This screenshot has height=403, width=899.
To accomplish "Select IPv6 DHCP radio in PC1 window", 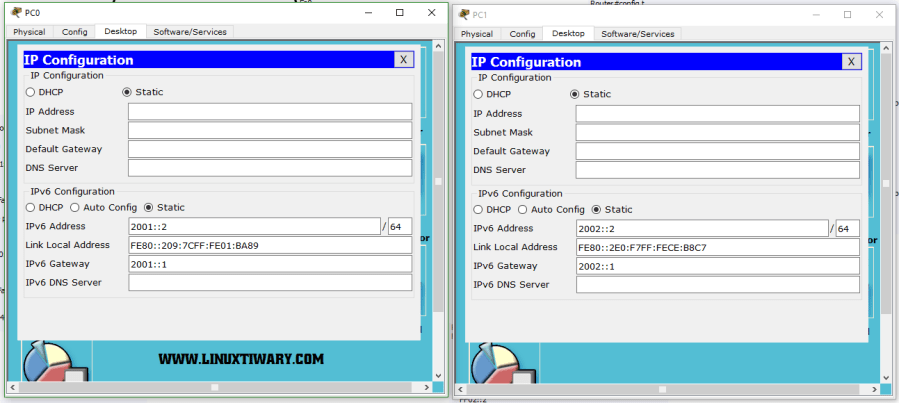I will [x=478, y=210].
